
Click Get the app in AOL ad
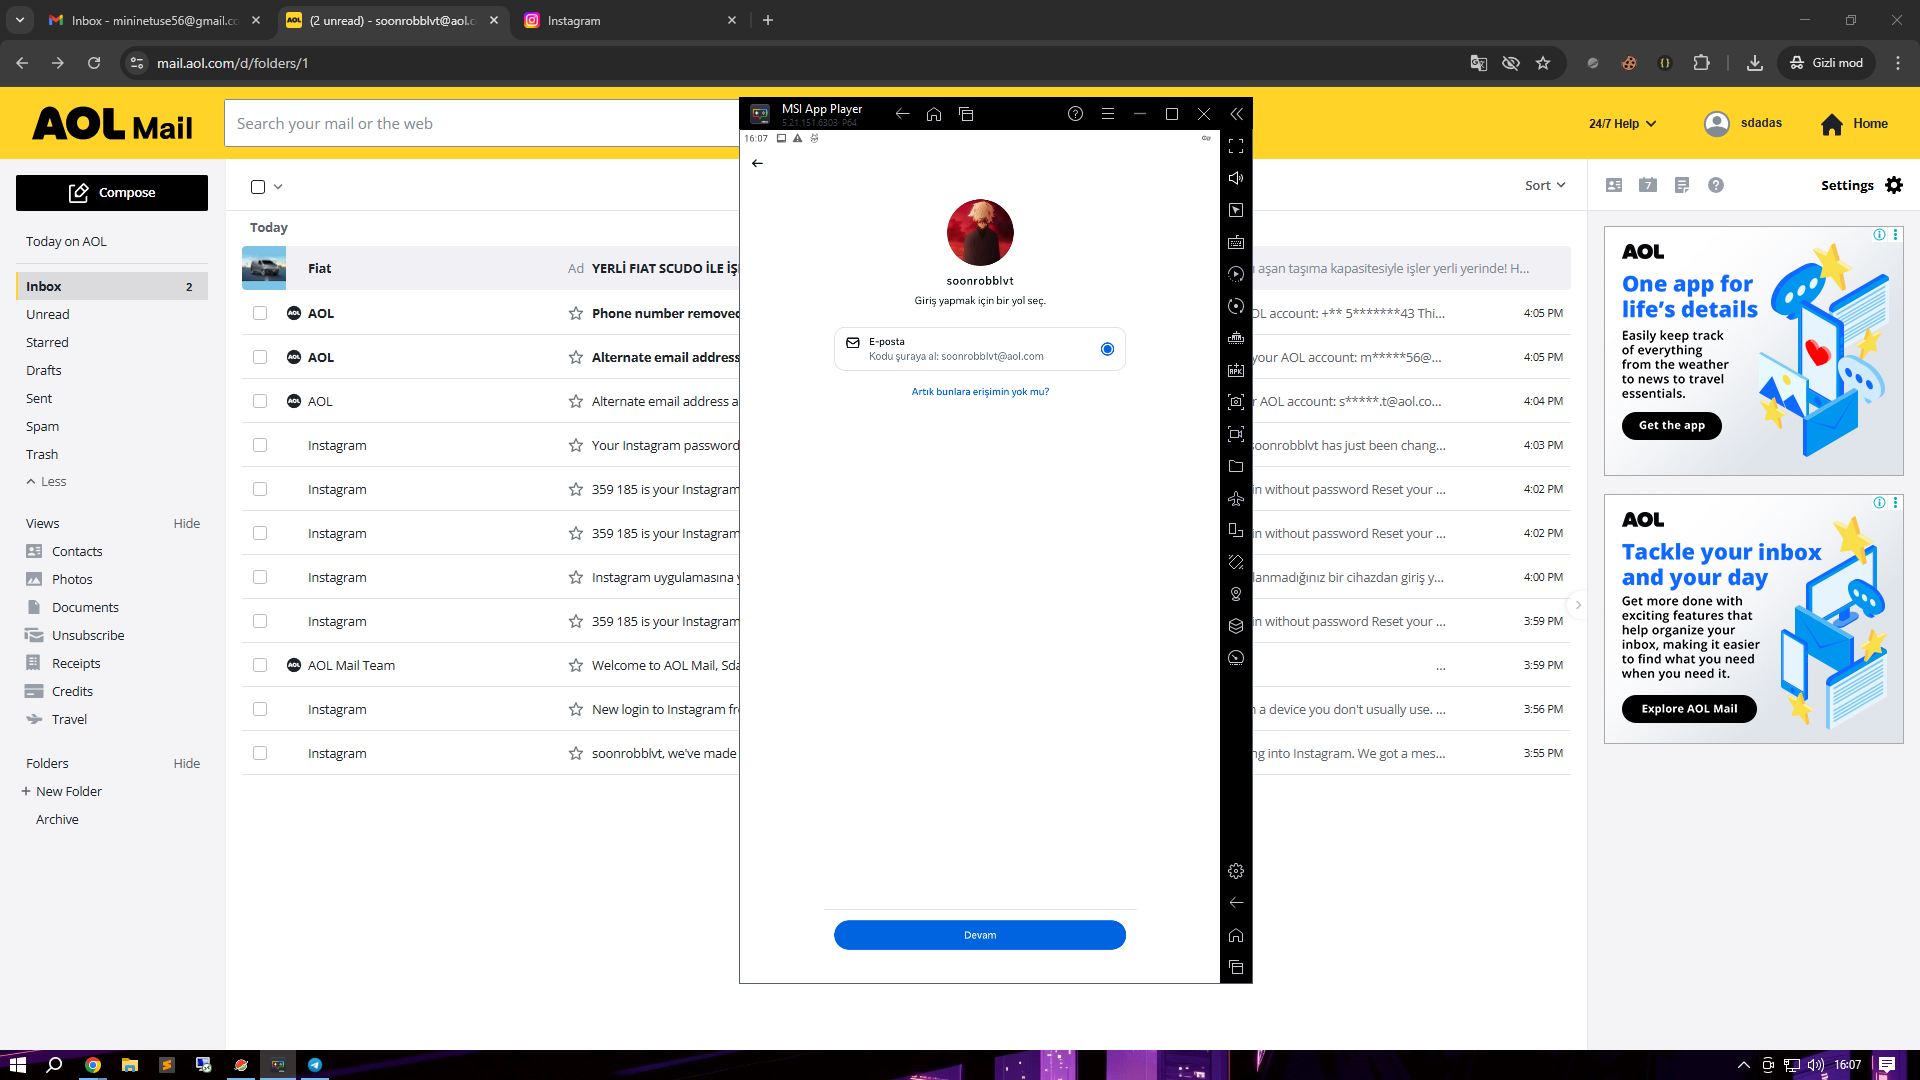[x=1672, y=426]
